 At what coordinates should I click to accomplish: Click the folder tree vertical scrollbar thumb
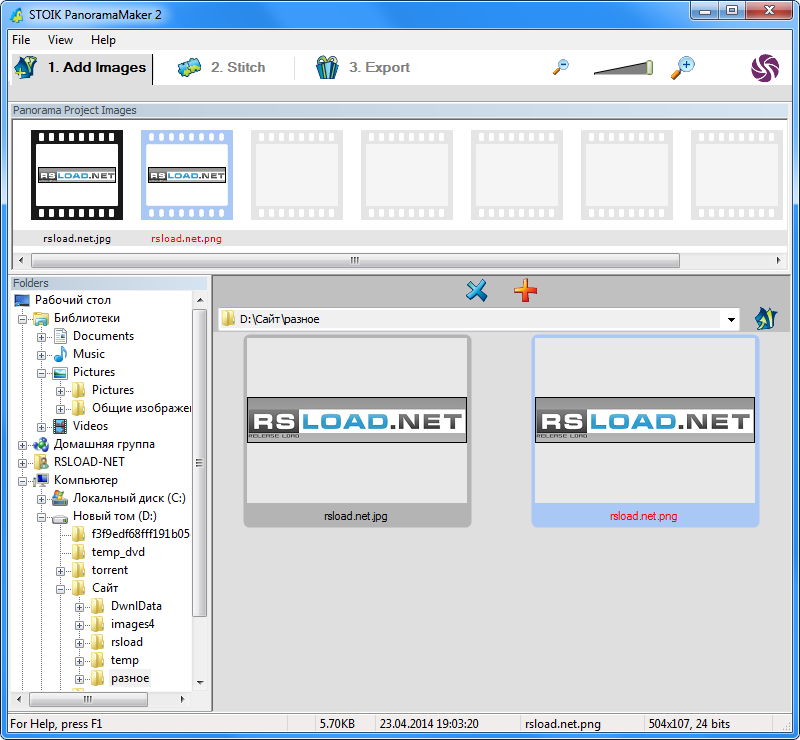pos(199,463)
